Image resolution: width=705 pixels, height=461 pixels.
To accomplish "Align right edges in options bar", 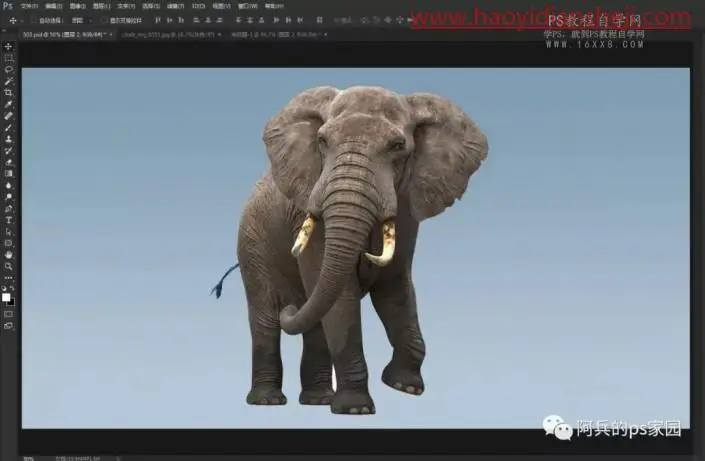I will coord(219,20).
